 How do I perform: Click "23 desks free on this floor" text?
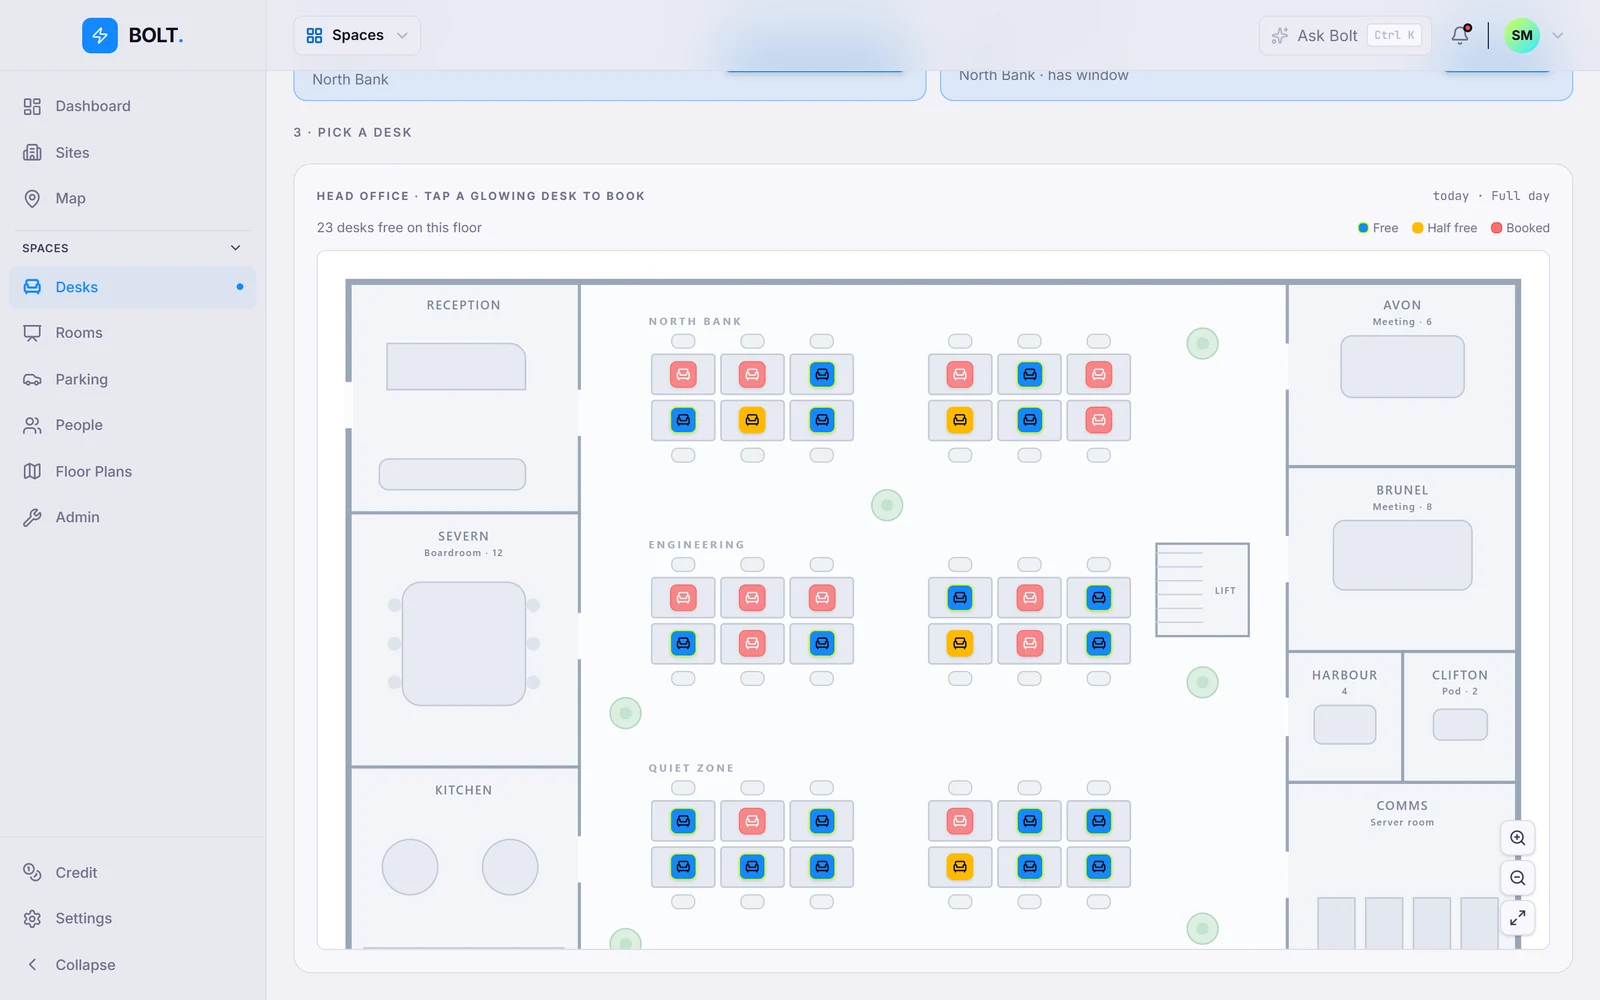(x=399, y=228)
